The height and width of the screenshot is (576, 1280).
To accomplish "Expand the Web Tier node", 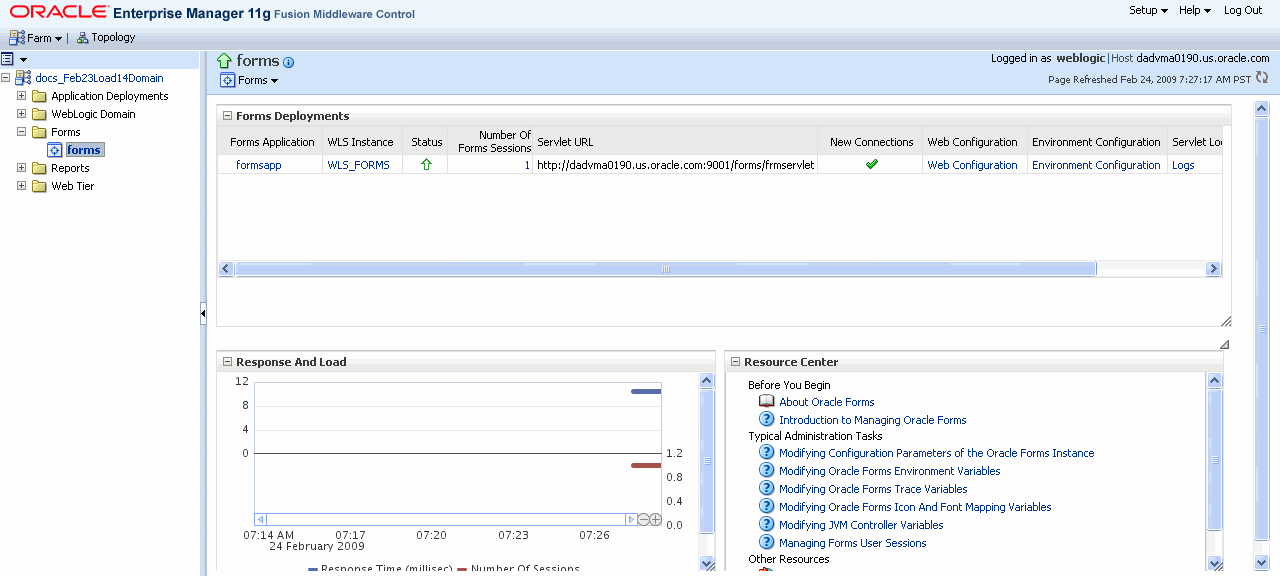I will (x=22, y=187).
